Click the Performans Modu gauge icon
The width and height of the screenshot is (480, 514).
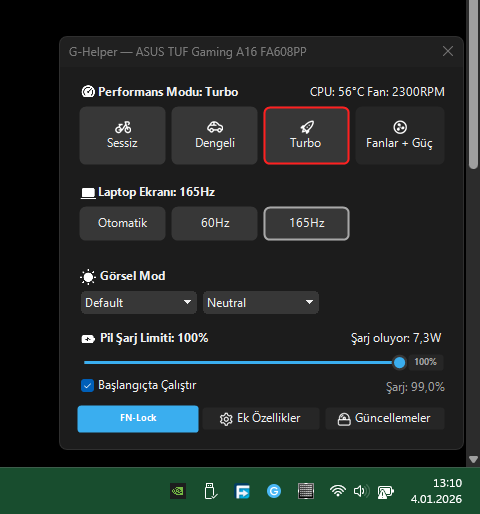(88, 91)
